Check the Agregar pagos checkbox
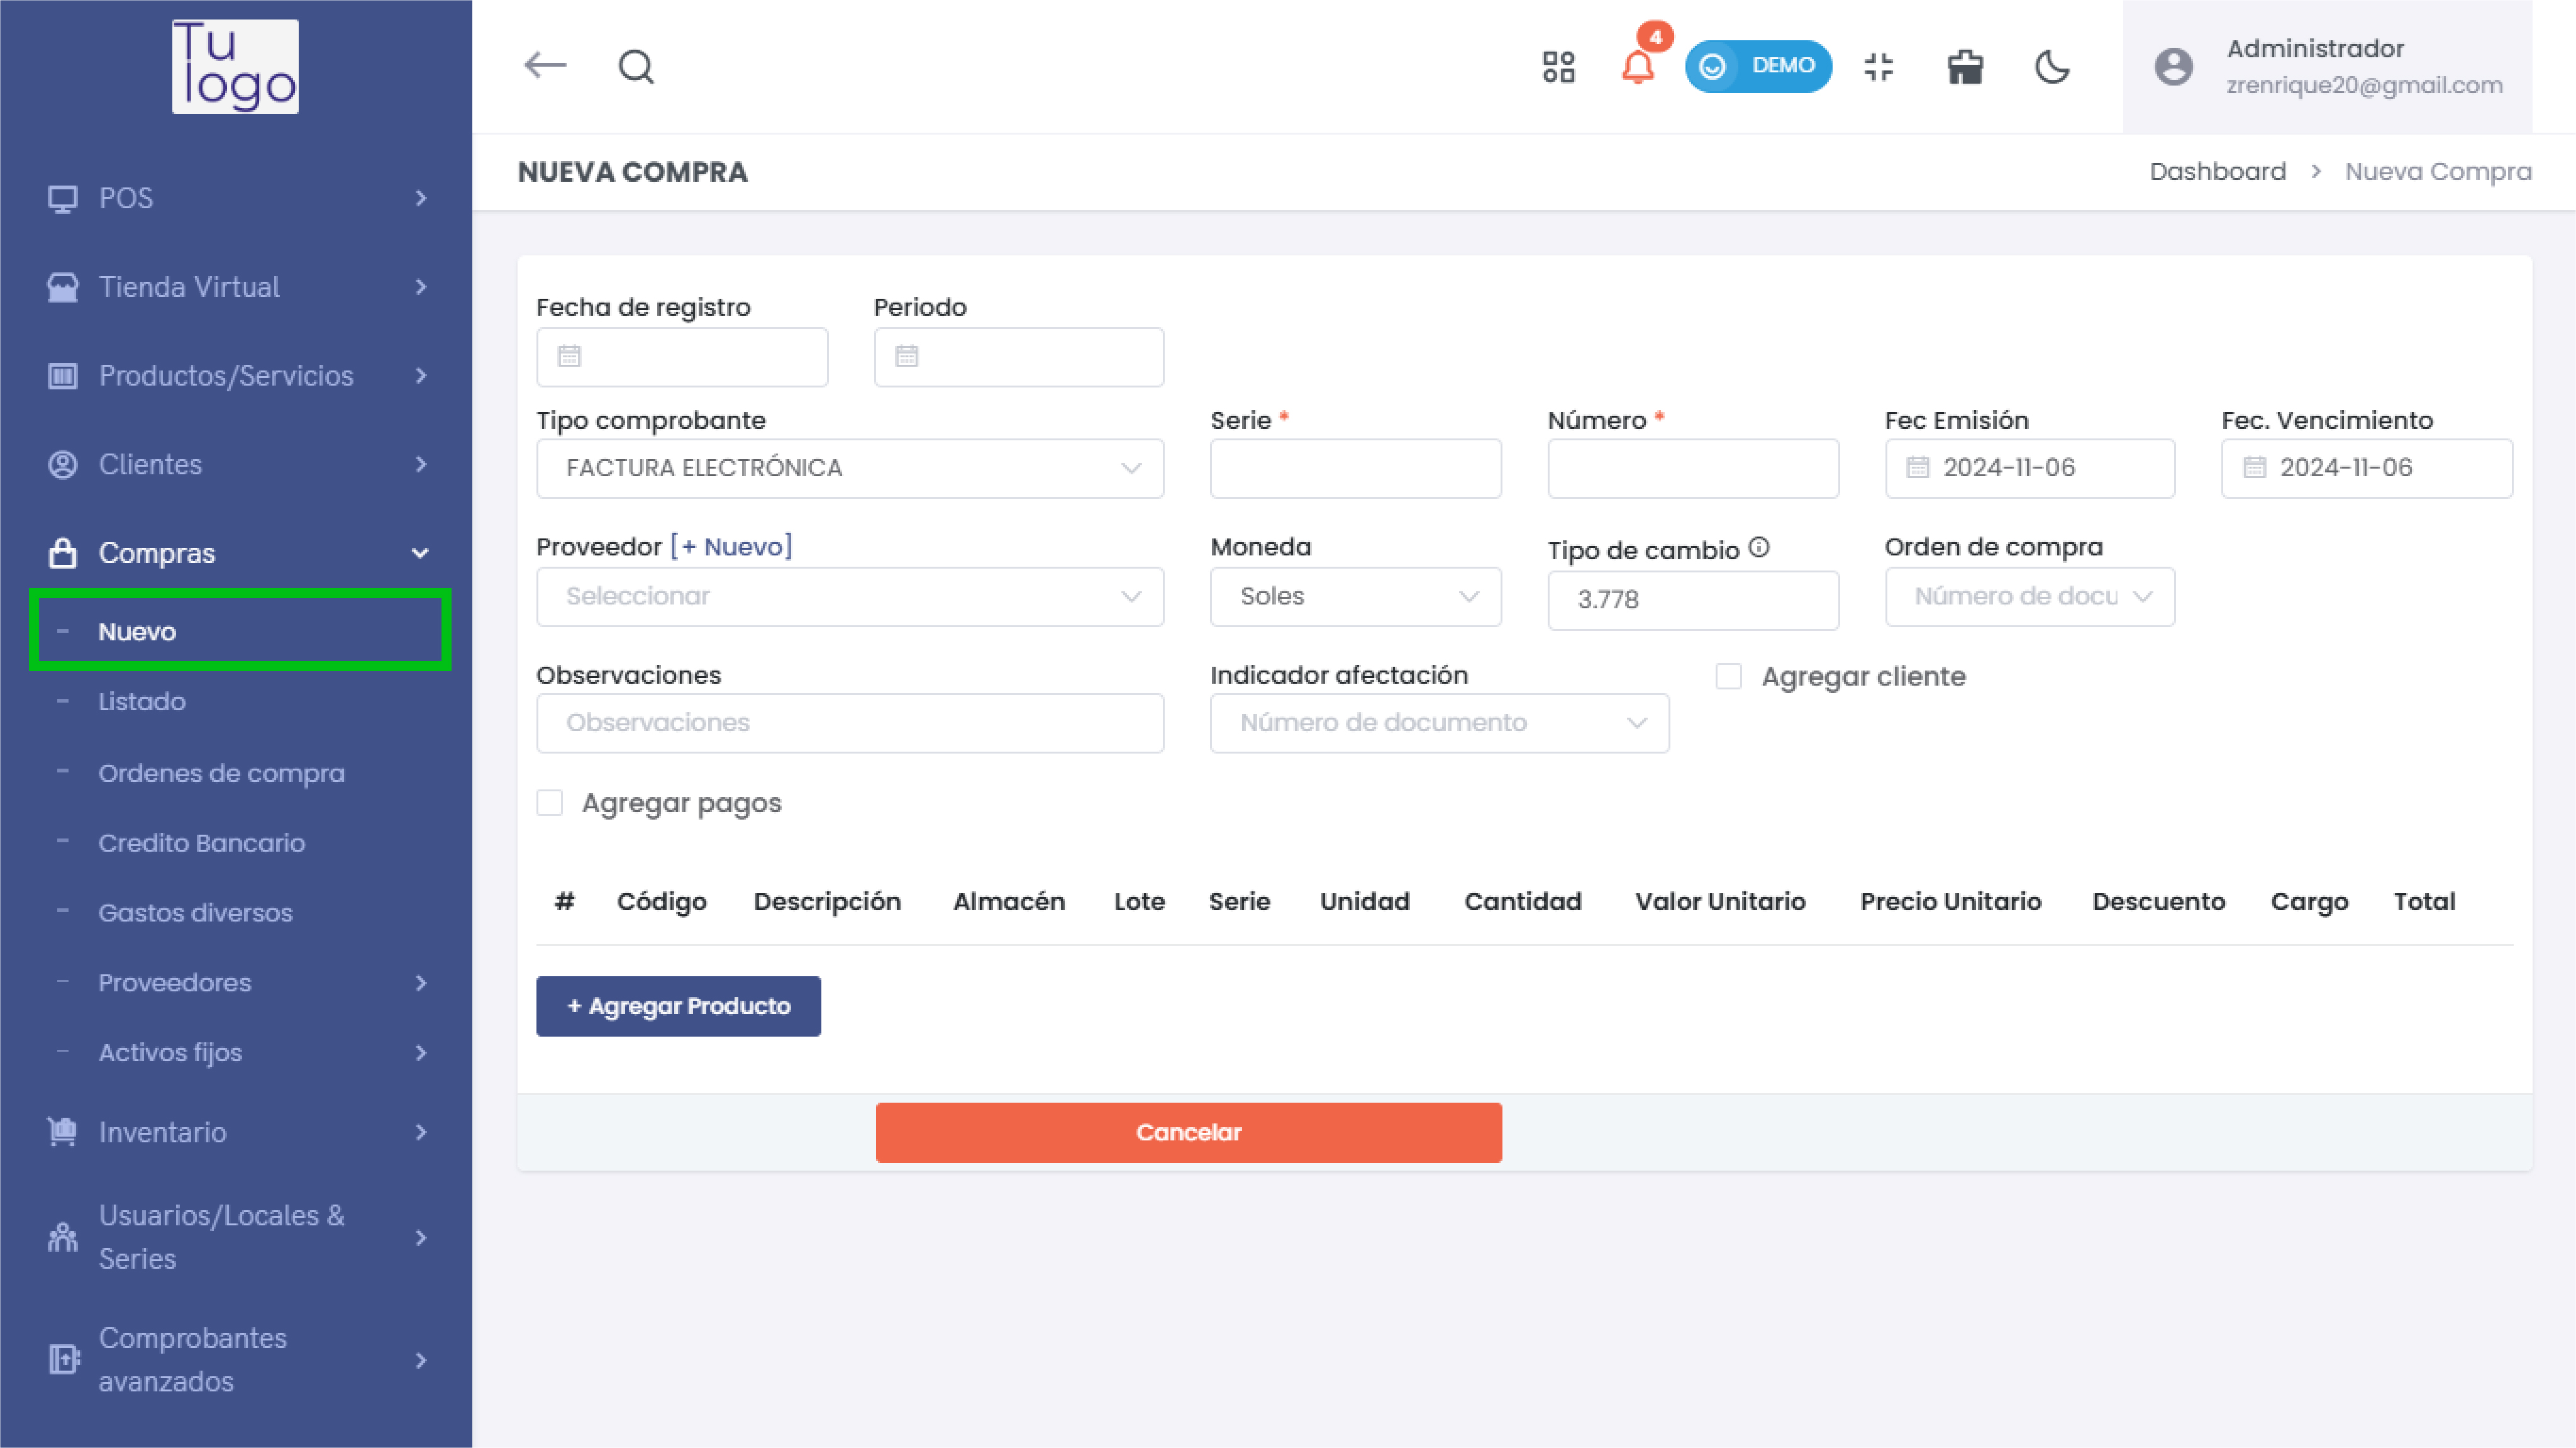This screenshot has height=1448, width=2576. [550, 803]
